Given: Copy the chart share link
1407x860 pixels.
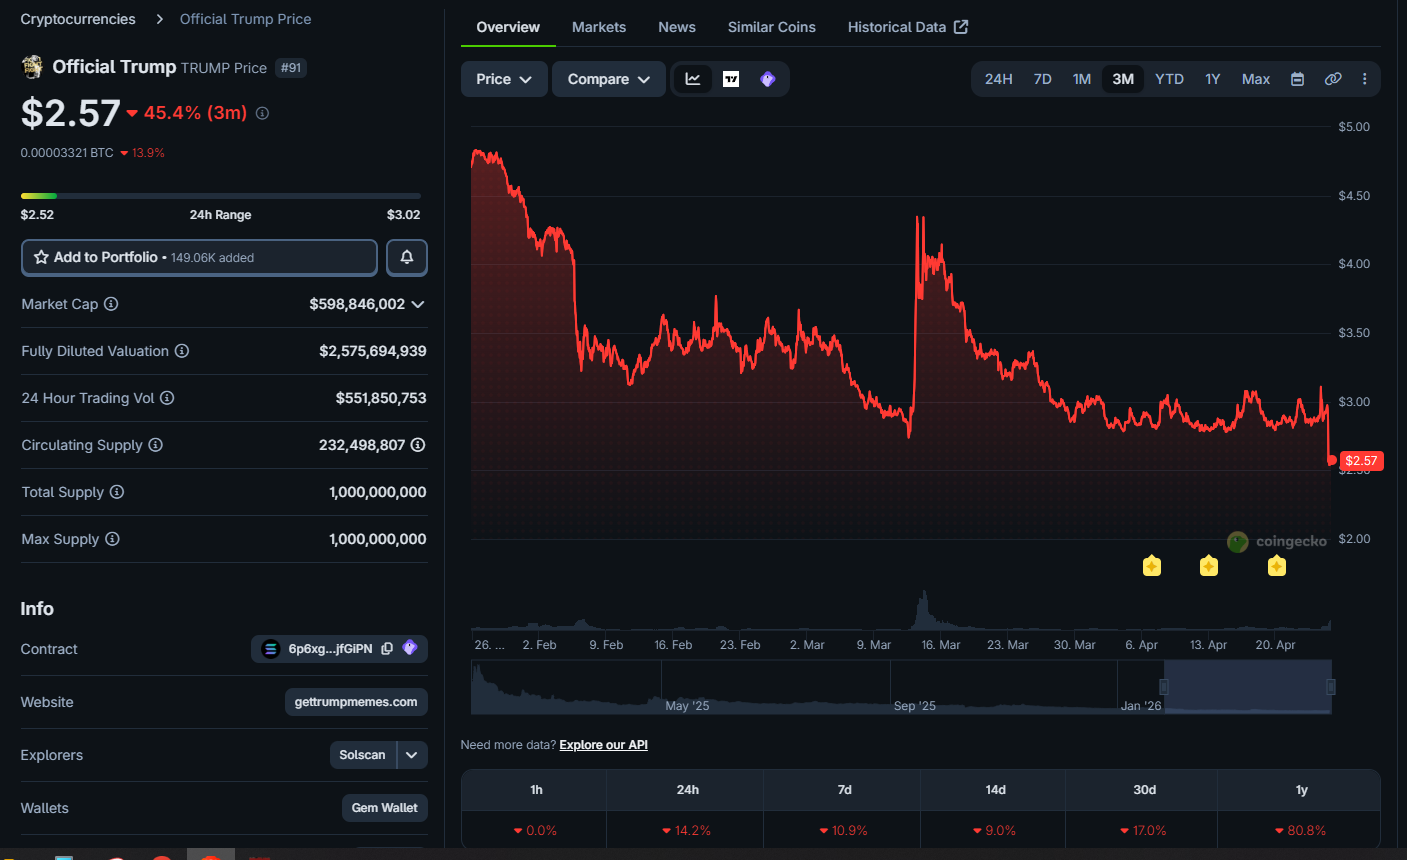Looking at the screenshot, I should tap(1333, 79).
